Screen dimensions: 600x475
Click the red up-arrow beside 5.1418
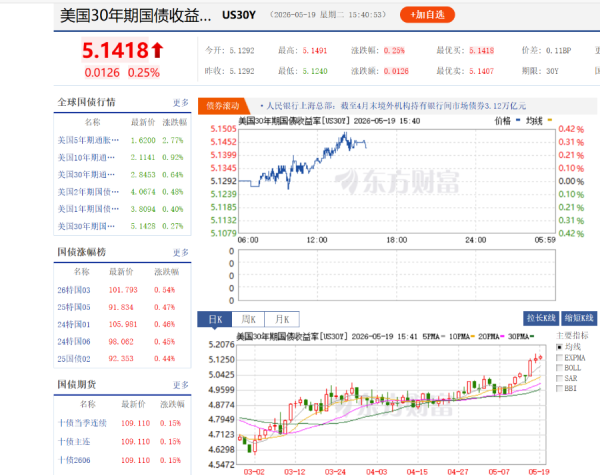pos(157,50)
